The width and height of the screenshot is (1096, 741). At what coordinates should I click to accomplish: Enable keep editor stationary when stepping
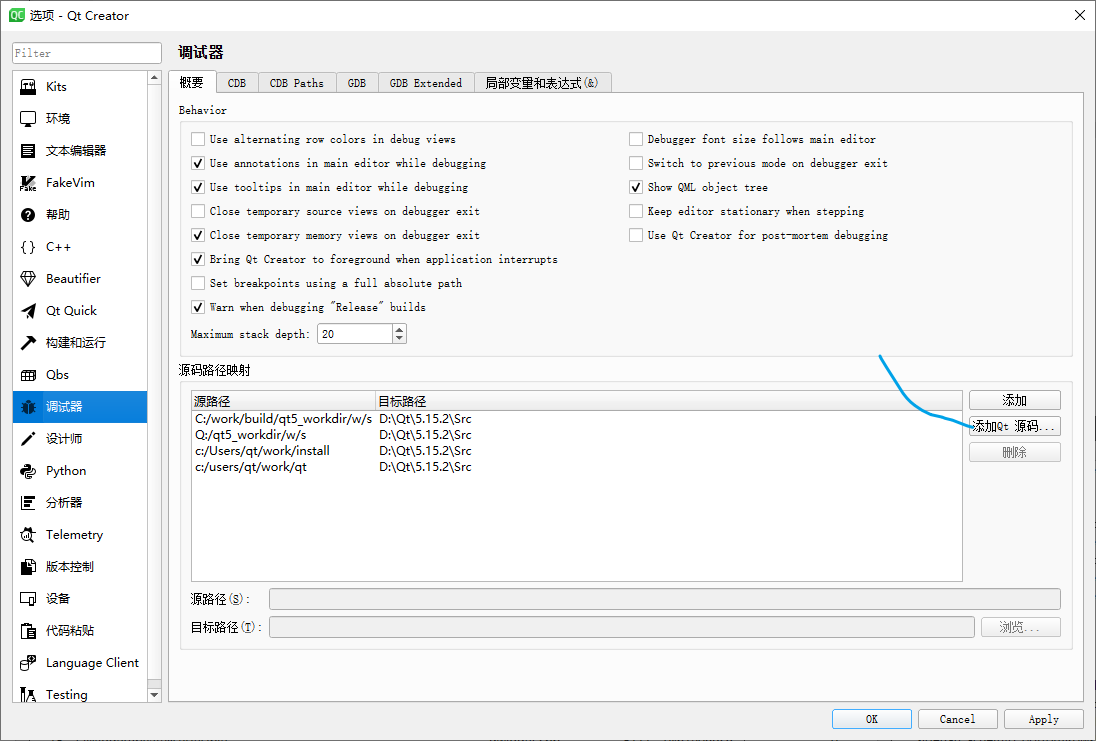tap(635, 211)
